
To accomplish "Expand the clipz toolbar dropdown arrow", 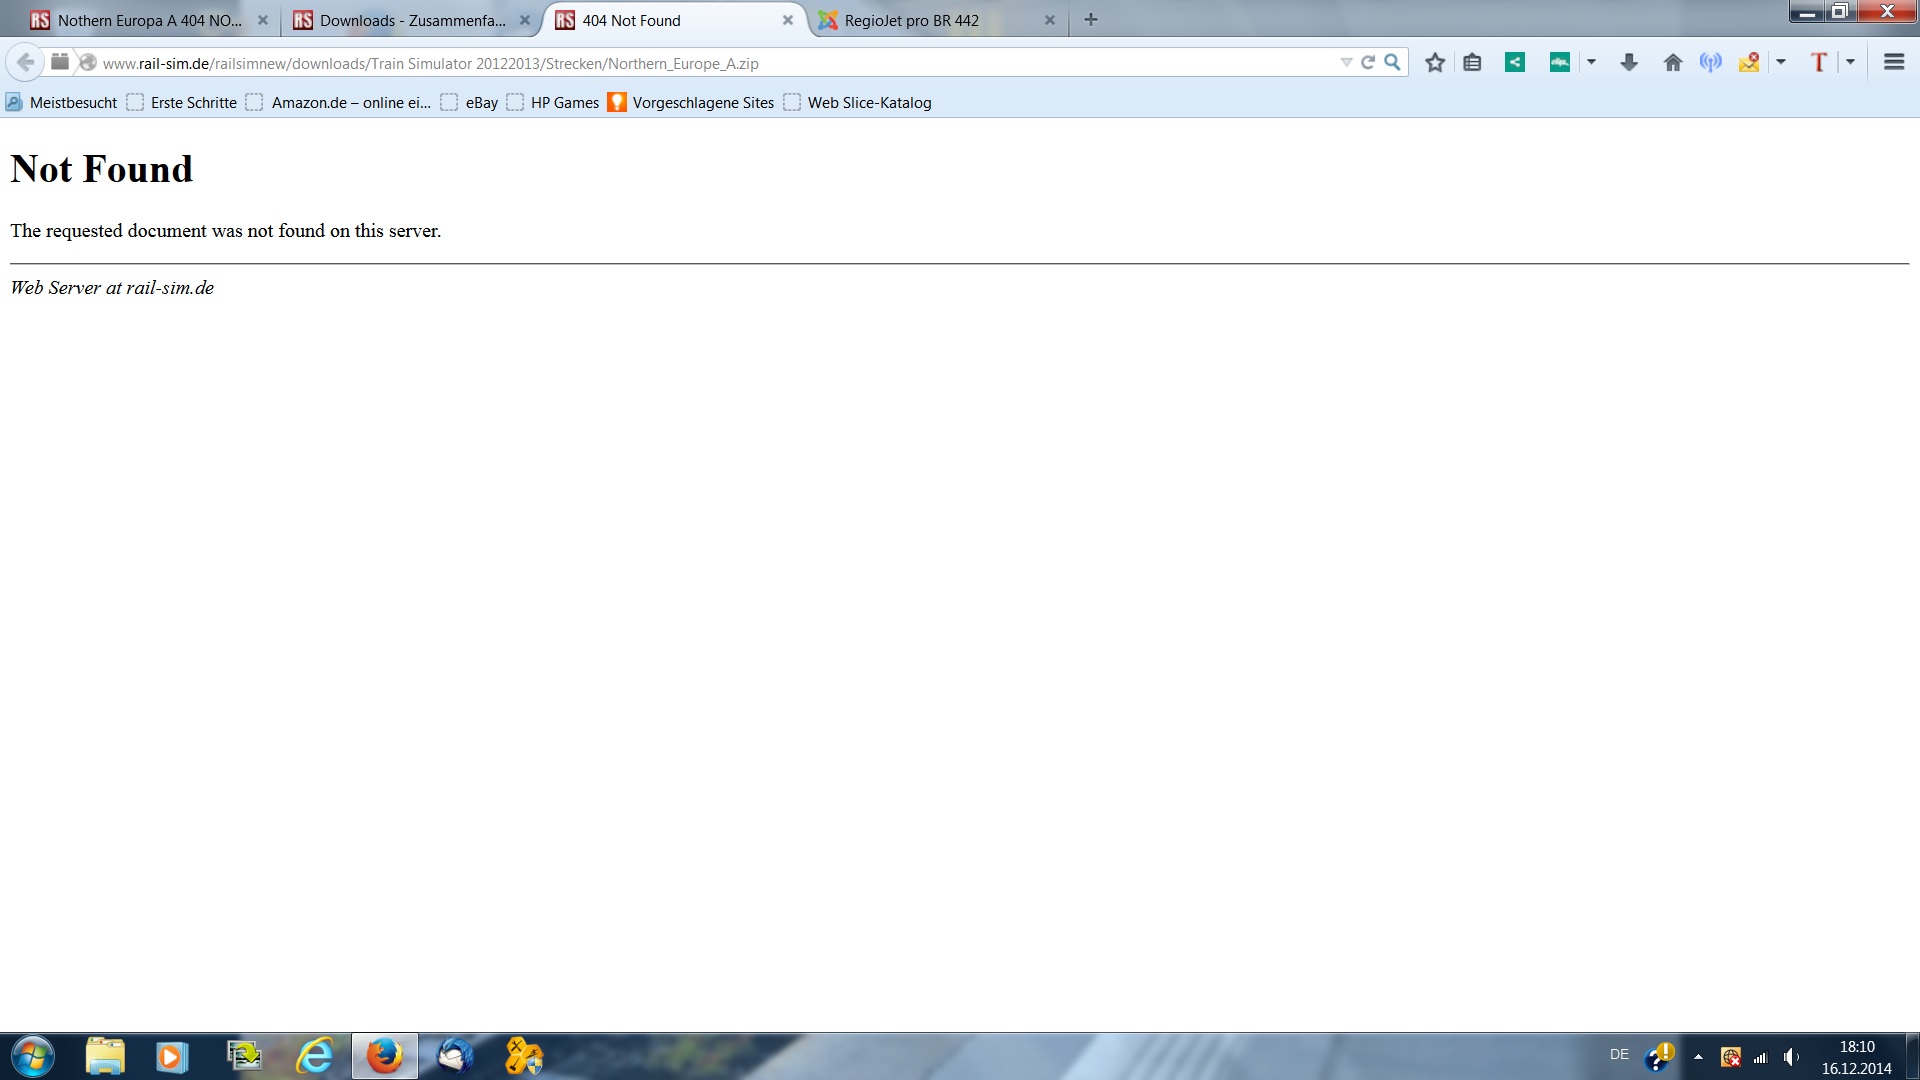I will coord(1591,63).
